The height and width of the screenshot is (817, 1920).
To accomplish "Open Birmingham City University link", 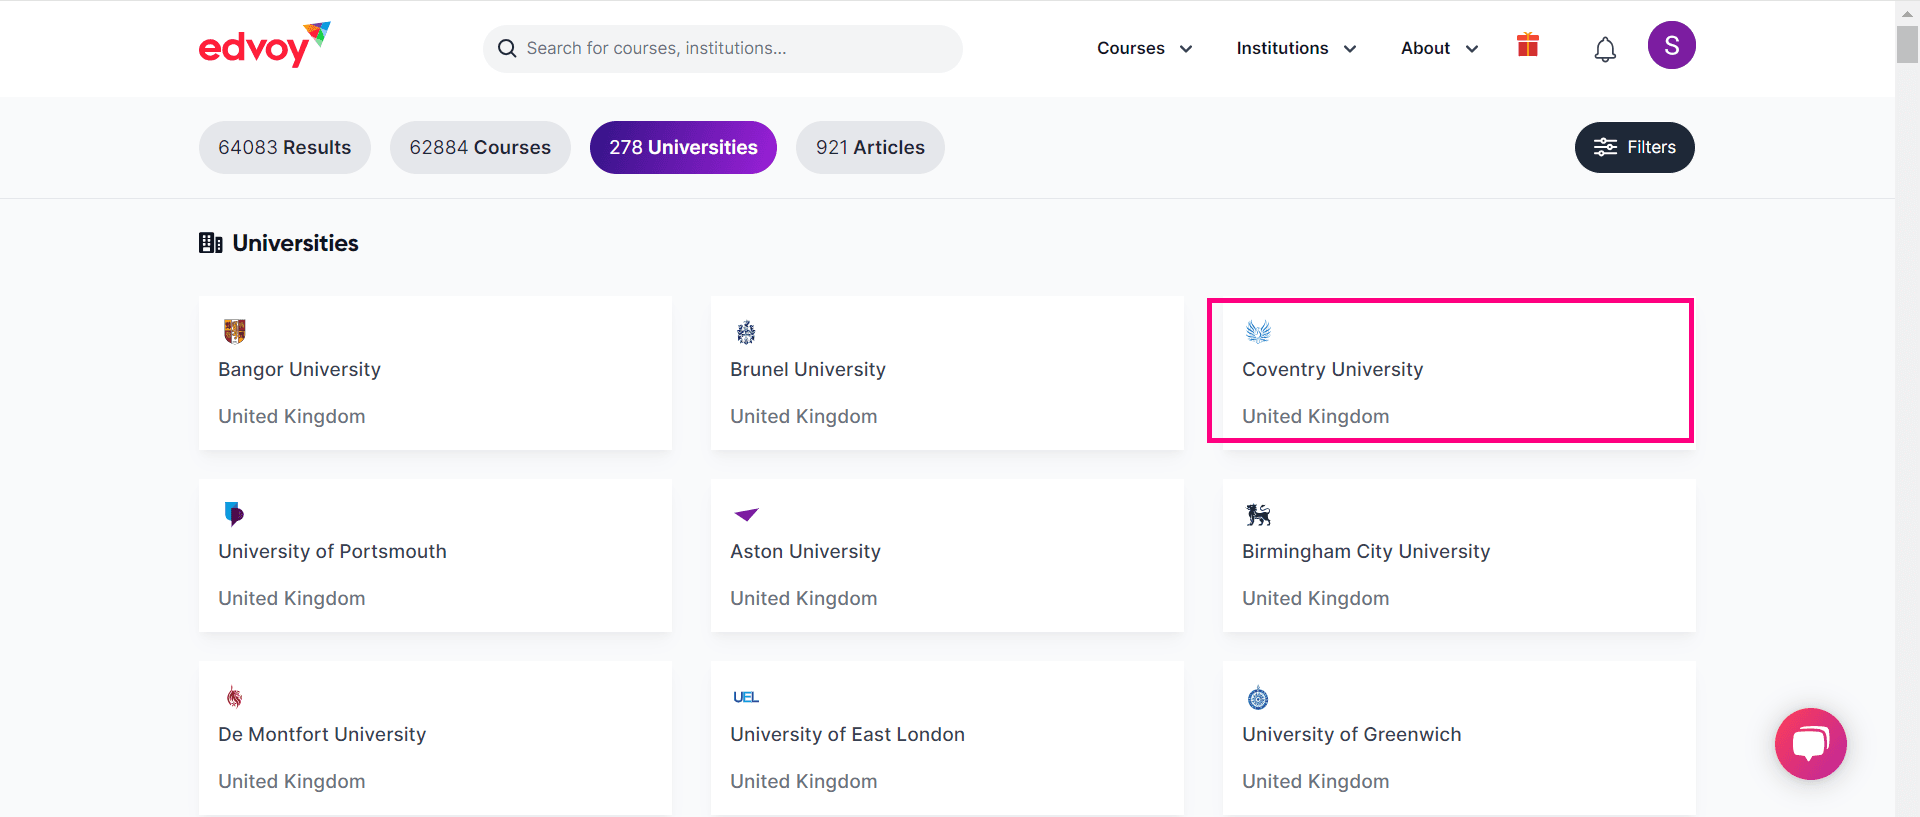I will pos(1366,551).
